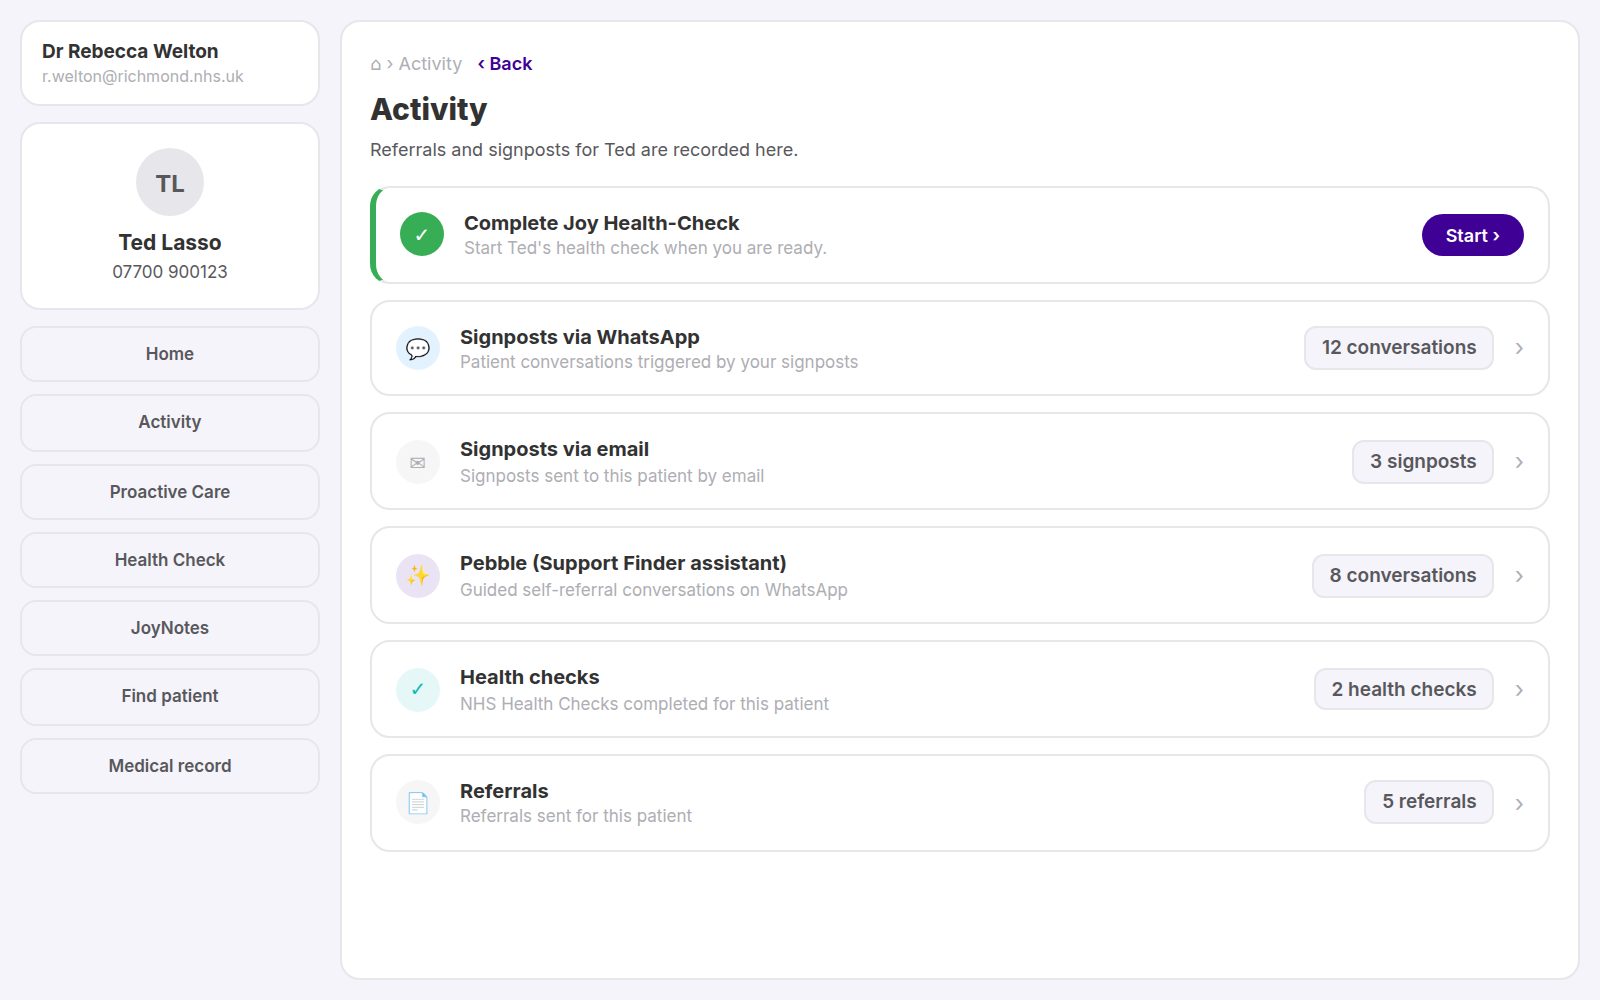Open Find patient in the sidebar

pos(170,696)
